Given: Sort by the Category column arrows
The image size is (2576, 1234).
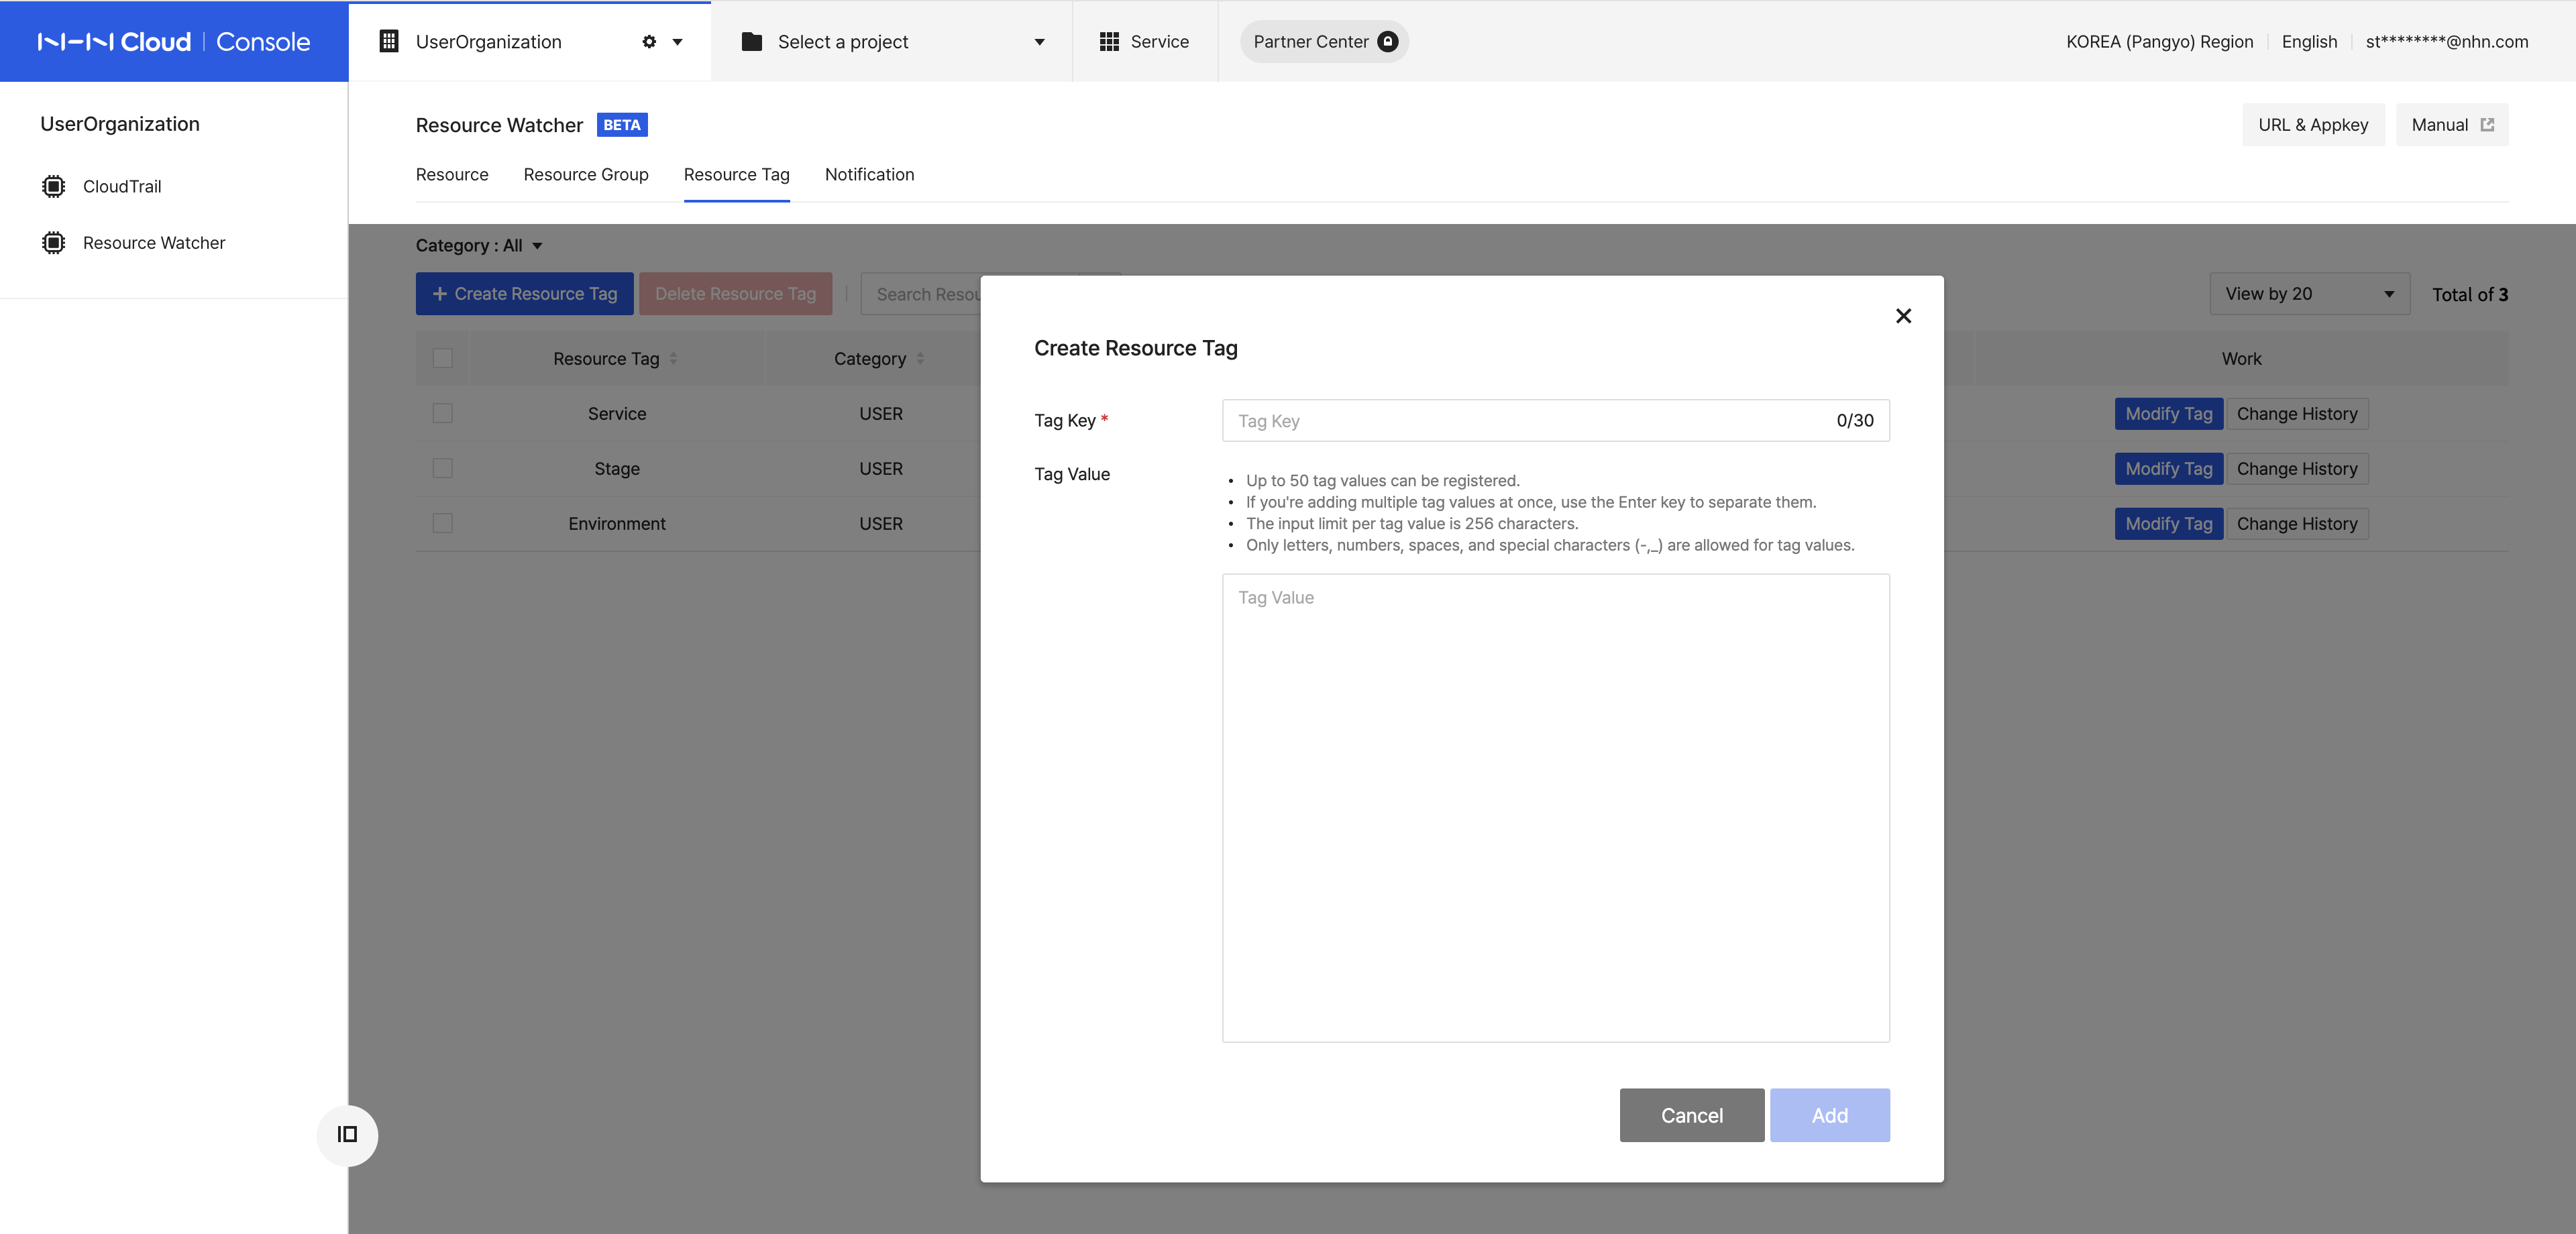Looking at the screenshot, I should (920, 359).
